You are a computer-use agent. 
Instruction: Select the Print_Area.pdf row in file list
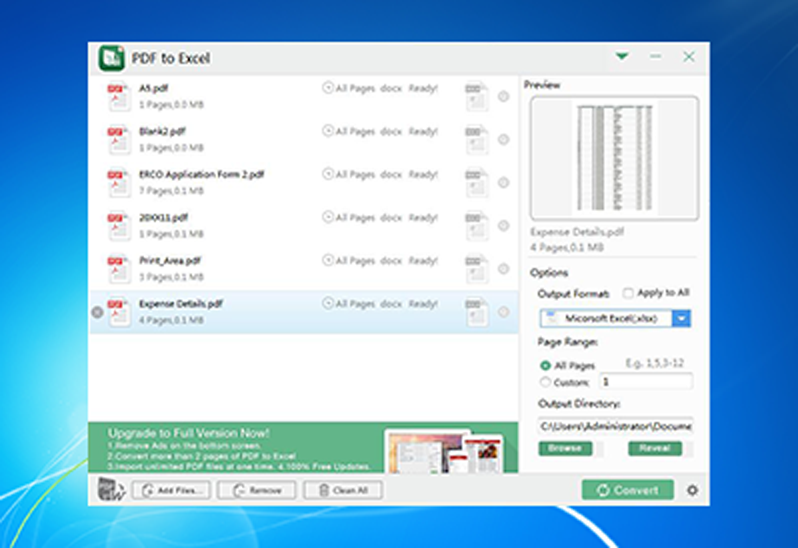click(304, 269)
